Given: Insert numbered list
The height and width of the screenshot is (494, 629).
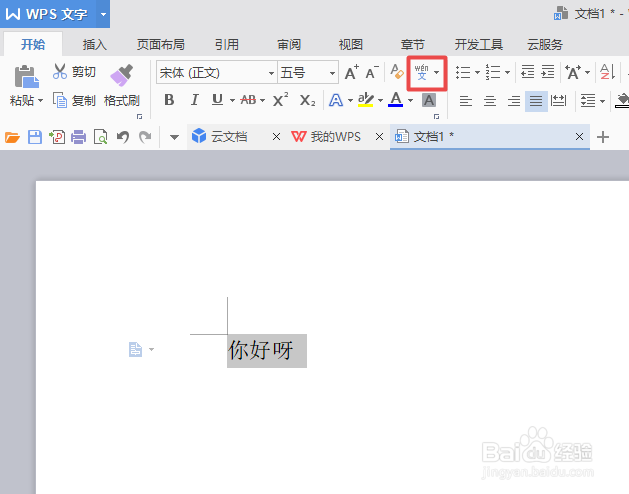Looking at the screenshot, I should [x=493, y=72].
